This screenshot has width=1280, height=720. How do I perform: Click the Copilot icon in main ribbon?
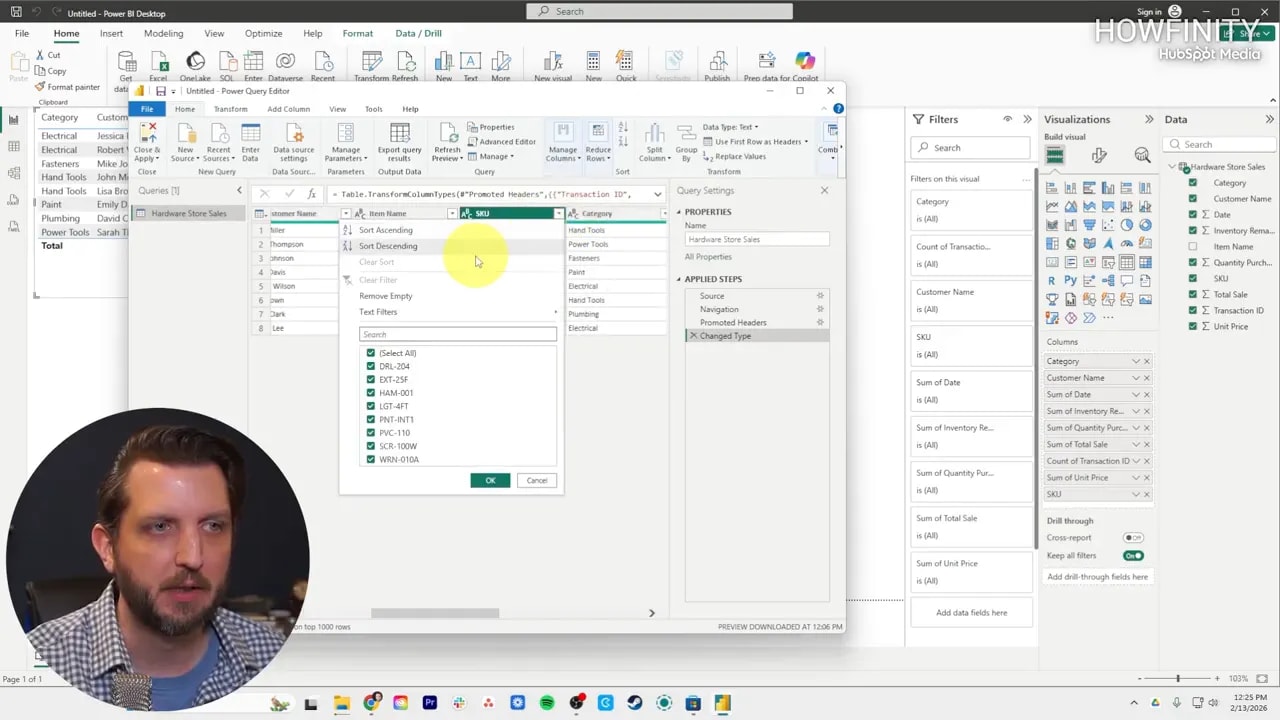(805, 61)
